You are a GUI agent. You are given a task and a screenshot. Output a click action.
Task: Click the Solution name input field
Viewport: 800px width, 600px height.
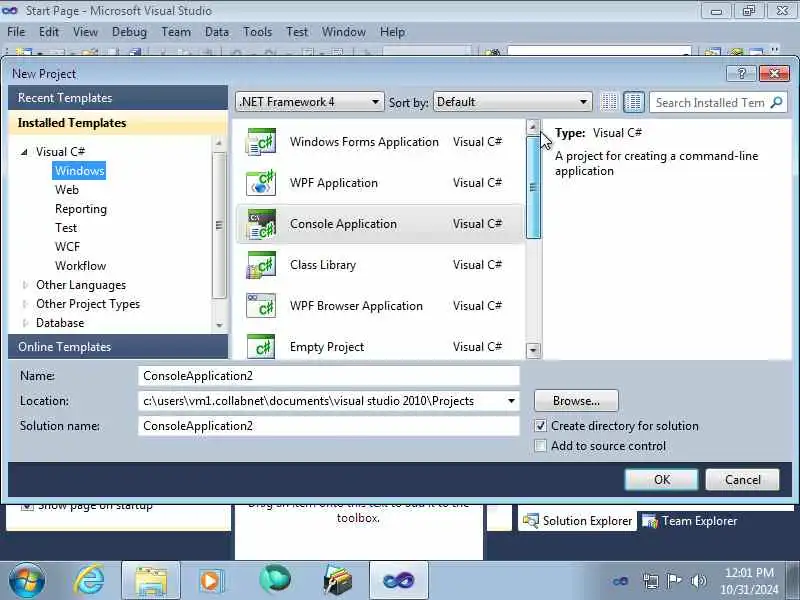pos(329,426)
